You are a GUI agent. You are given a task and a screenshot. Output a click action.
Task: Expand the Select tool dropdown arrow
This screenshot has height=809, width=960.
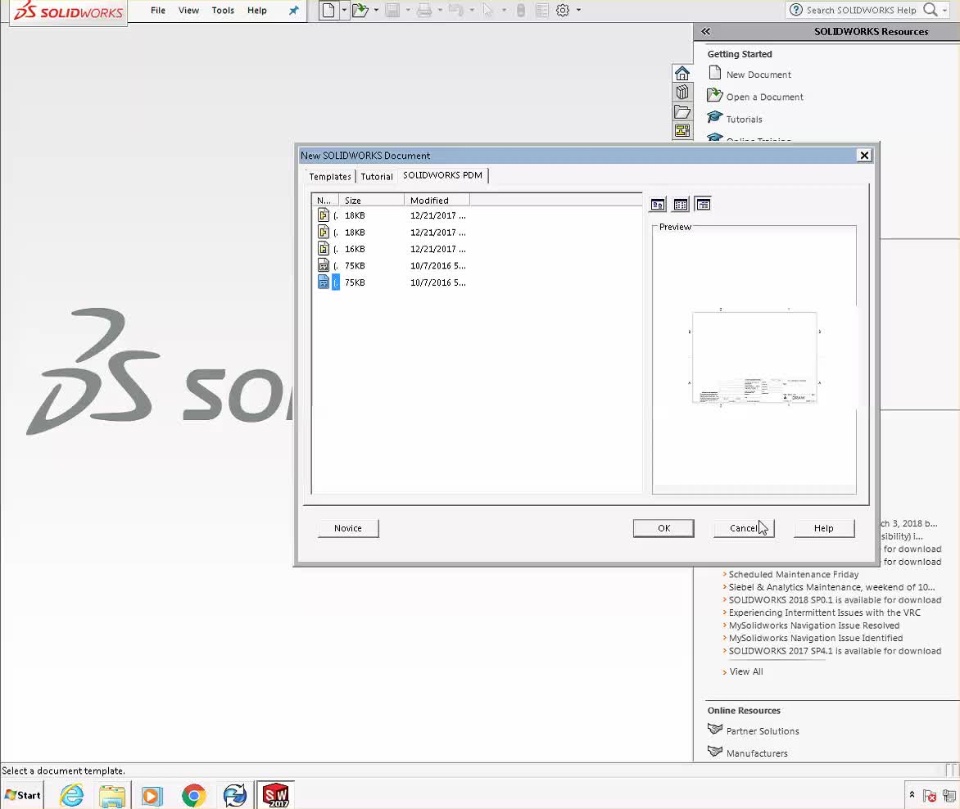click(504, 10)
